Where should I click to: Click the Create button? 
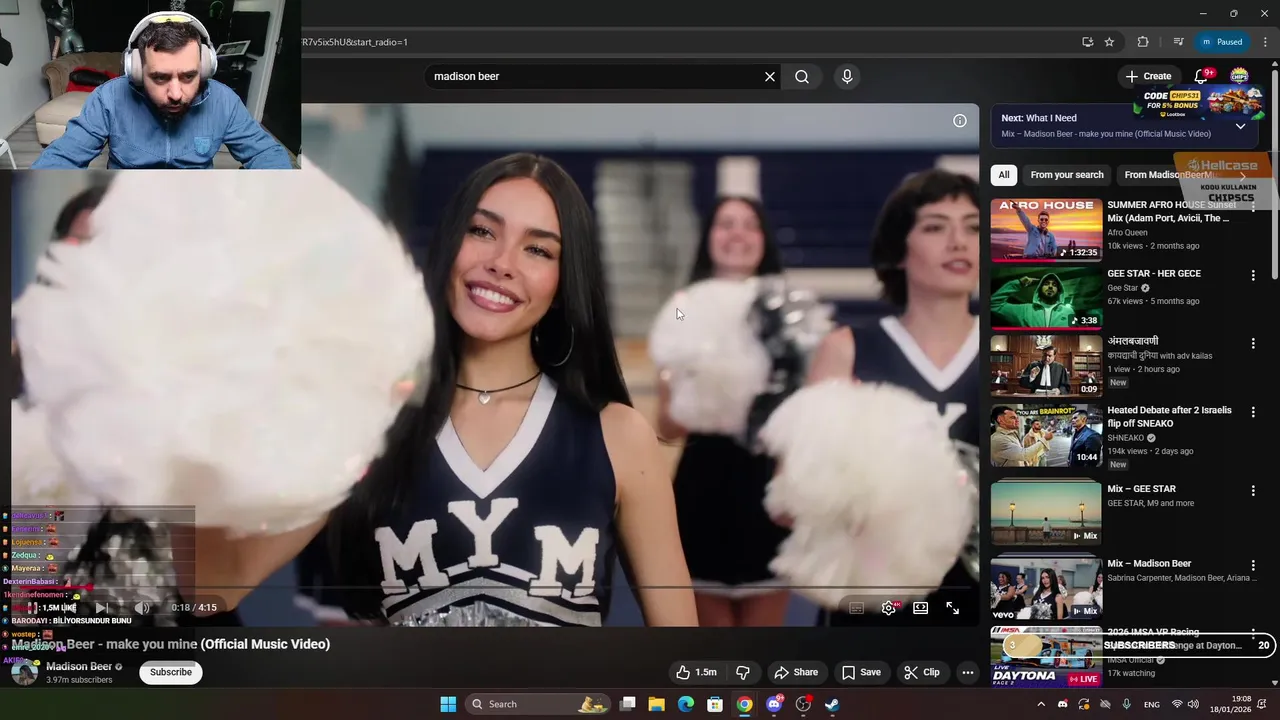[1148, 76]
